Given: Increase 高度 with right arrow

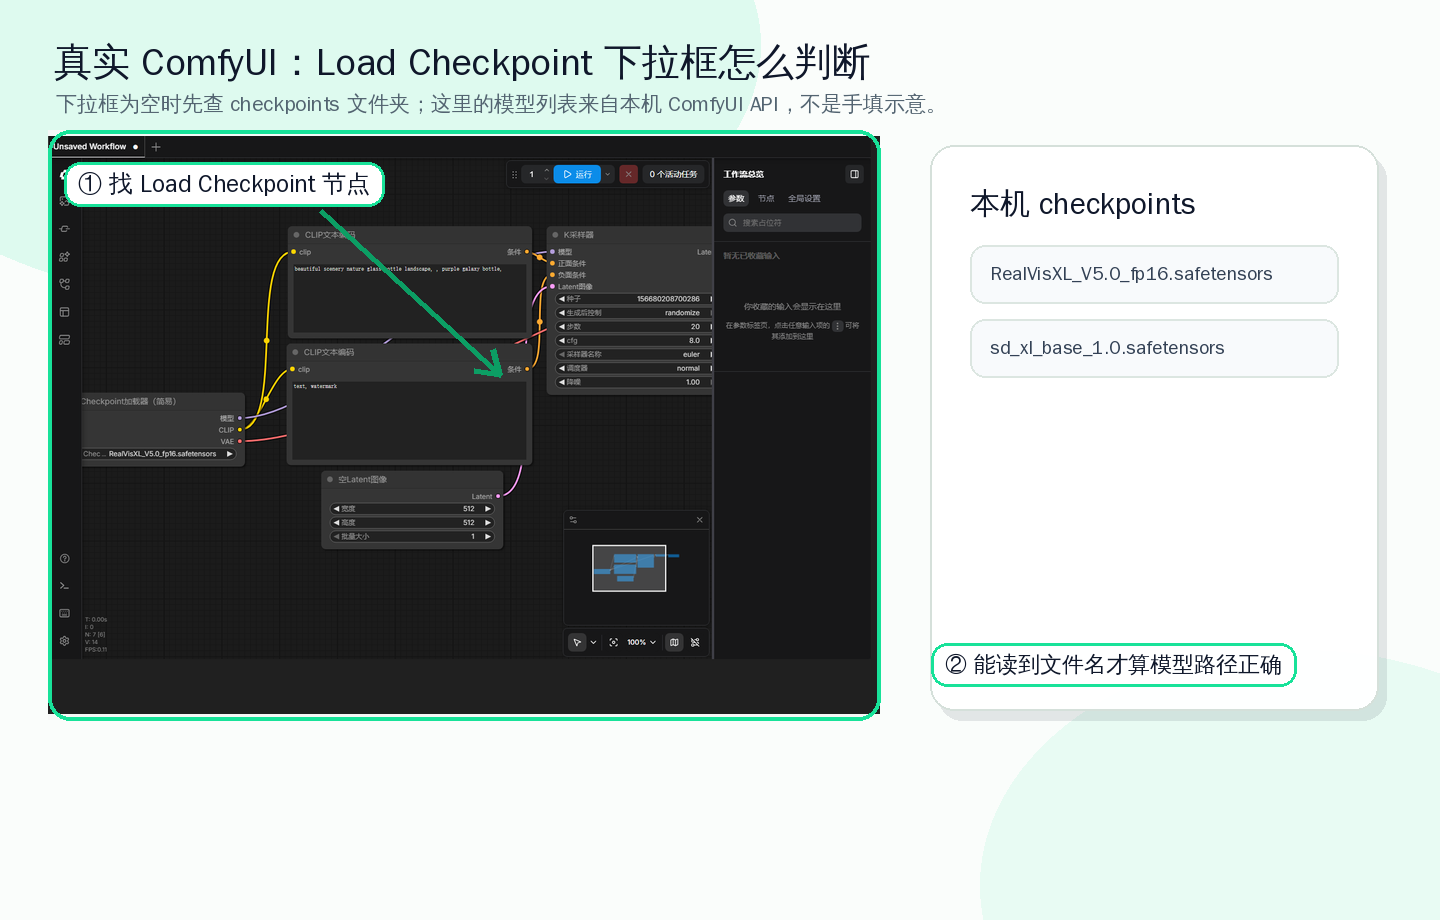Looking at the screenshot, I should tap(488, 523).
